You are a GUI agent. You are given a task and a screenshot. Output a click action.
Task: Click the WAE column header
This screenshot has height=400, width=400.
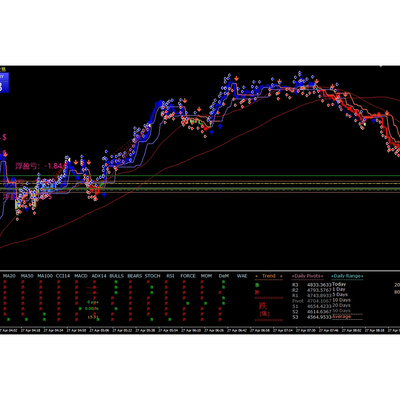[x=242, y=276]
